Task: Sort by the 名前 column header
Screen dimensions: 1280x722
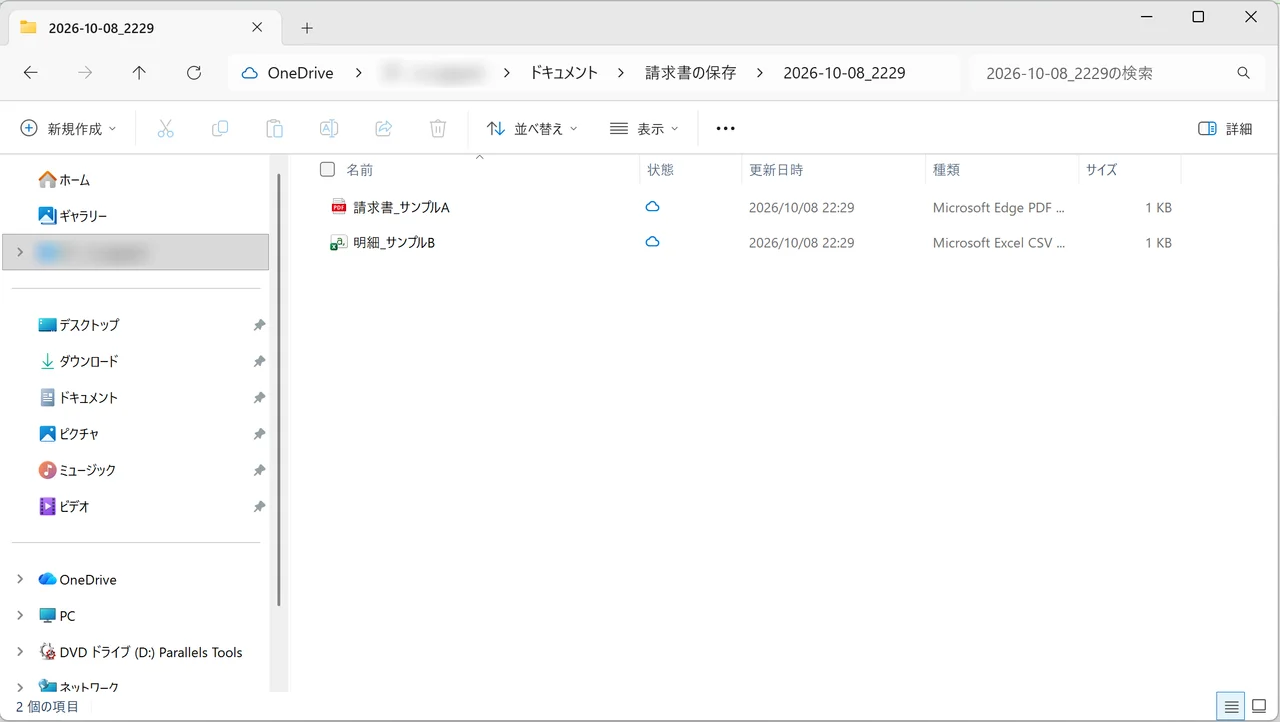Action: (x=360, y=170)
